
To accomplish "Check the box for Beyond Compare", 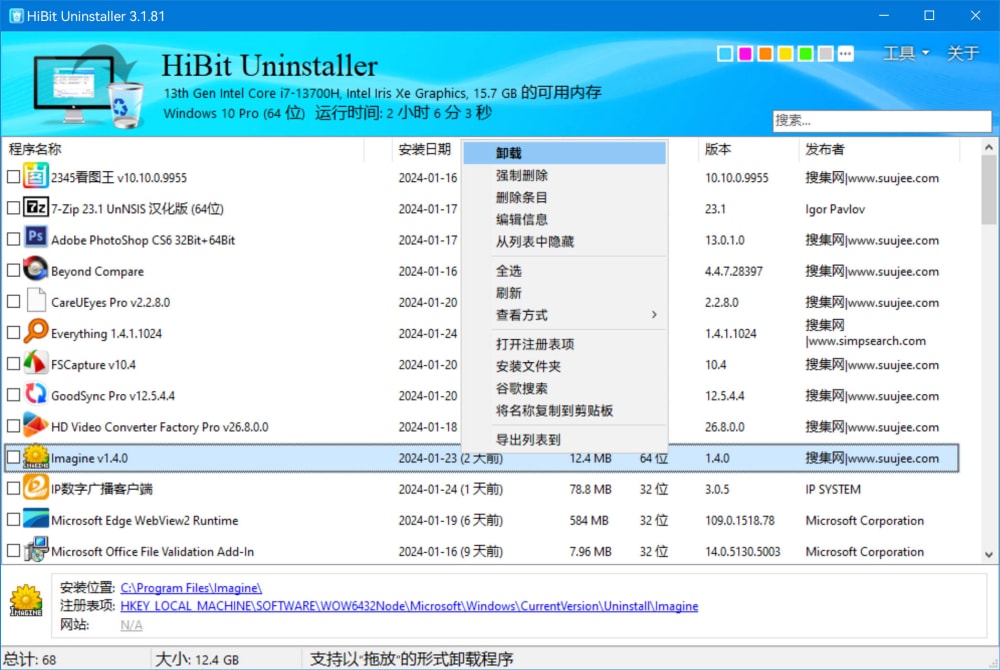I will pos(13,270).
